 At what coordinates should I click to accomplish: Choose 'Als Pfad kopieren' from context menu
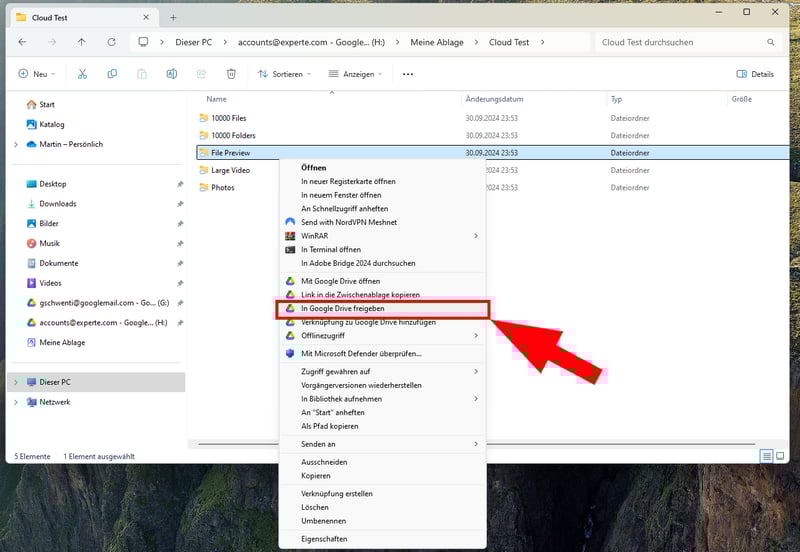[331, 426]
